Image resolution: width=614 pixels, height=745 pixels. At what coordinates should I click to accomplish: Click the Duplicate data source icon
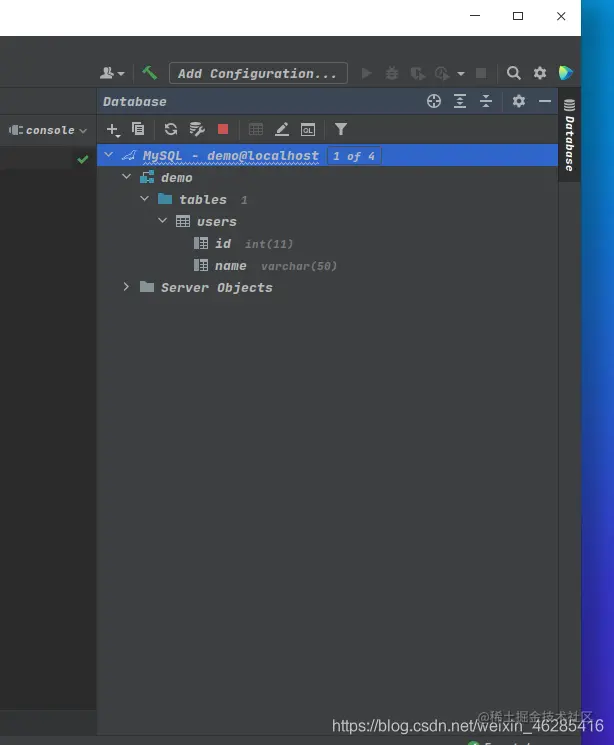138,129
